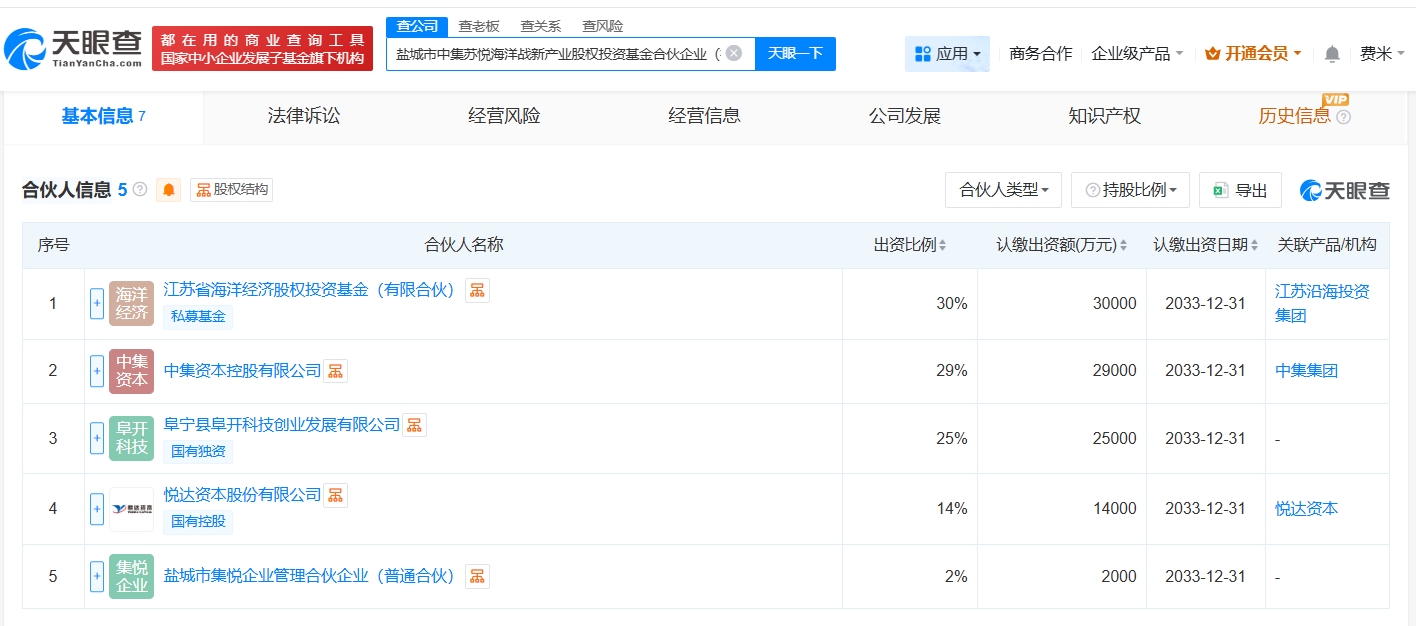1416x626 pixels.
Task: Click the red 国家中小企业发展子基金 banner
Action: pyautogui.click(x=262, y=49)
